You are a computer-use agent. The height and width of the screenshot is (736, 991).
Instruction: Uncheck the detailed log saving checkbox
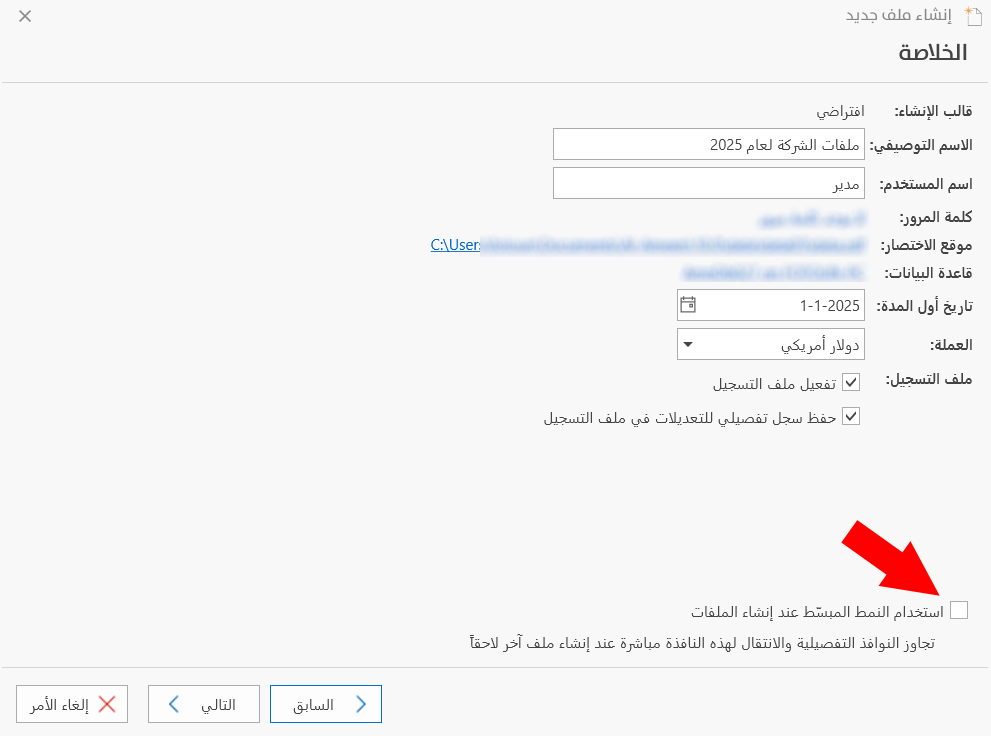pos(851,416)
